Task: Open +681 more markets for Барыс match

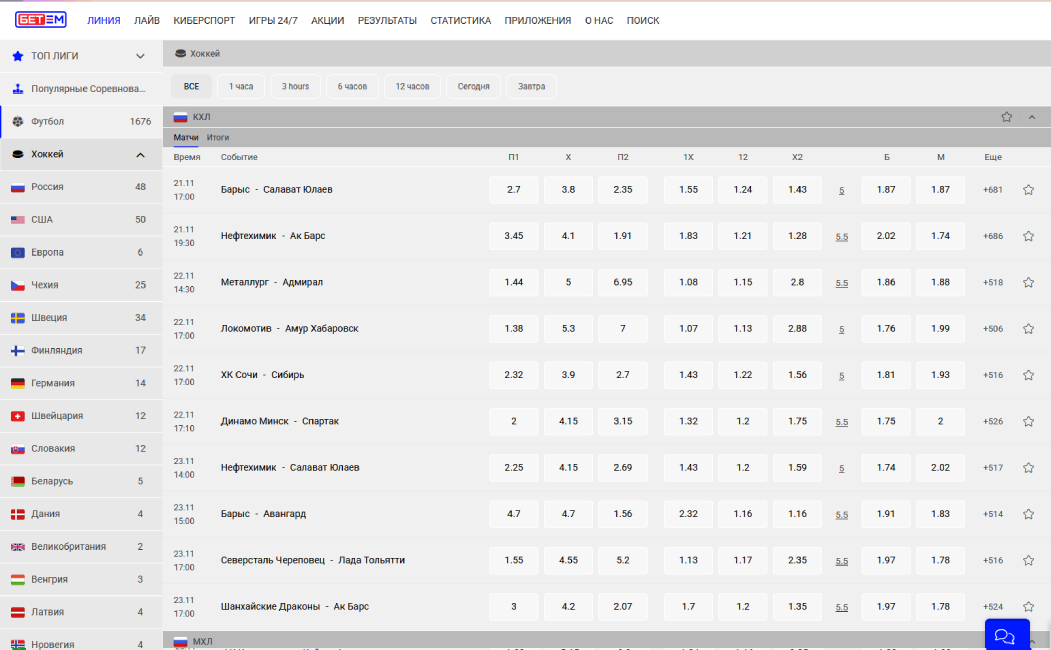Action: [992, 190]
